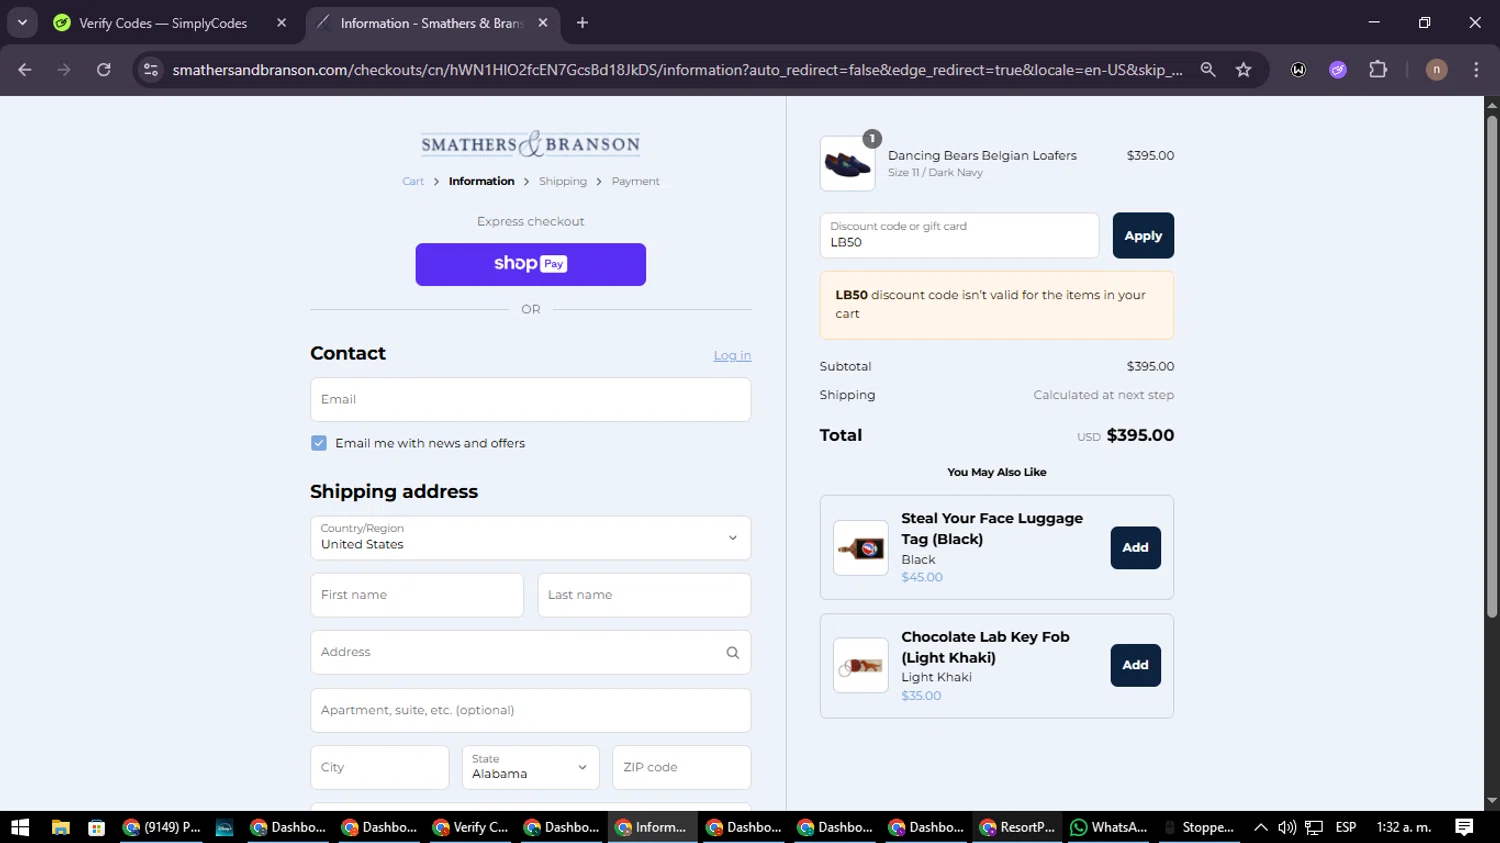
Task: Select the Information - Smathers & Branson tab
Action: pyautogui.click(x=430, y=23)
